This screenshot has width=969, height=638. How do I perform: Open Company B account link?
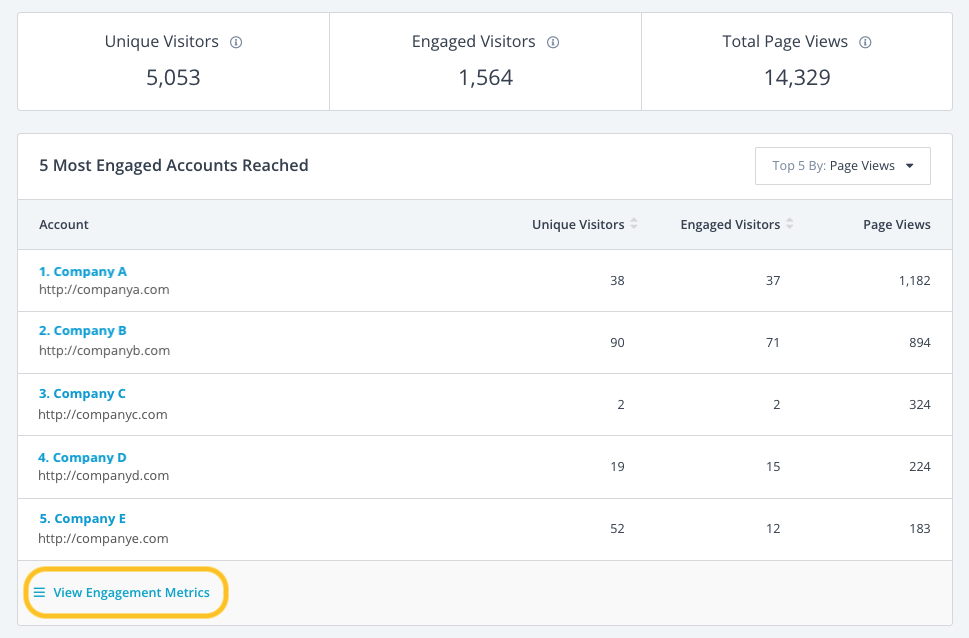point(83,331)
